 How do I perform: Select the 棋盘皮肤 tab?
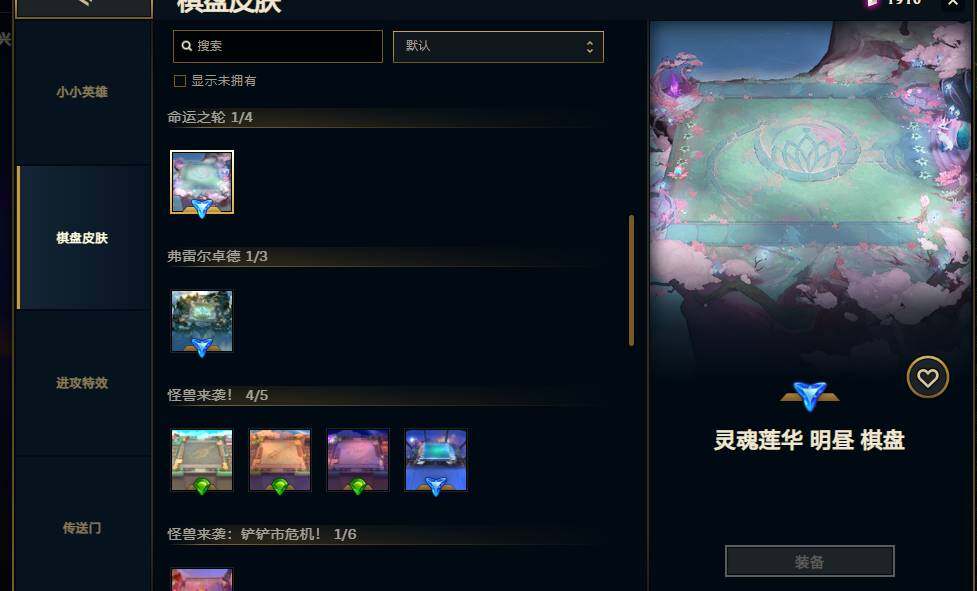(82, 238)
